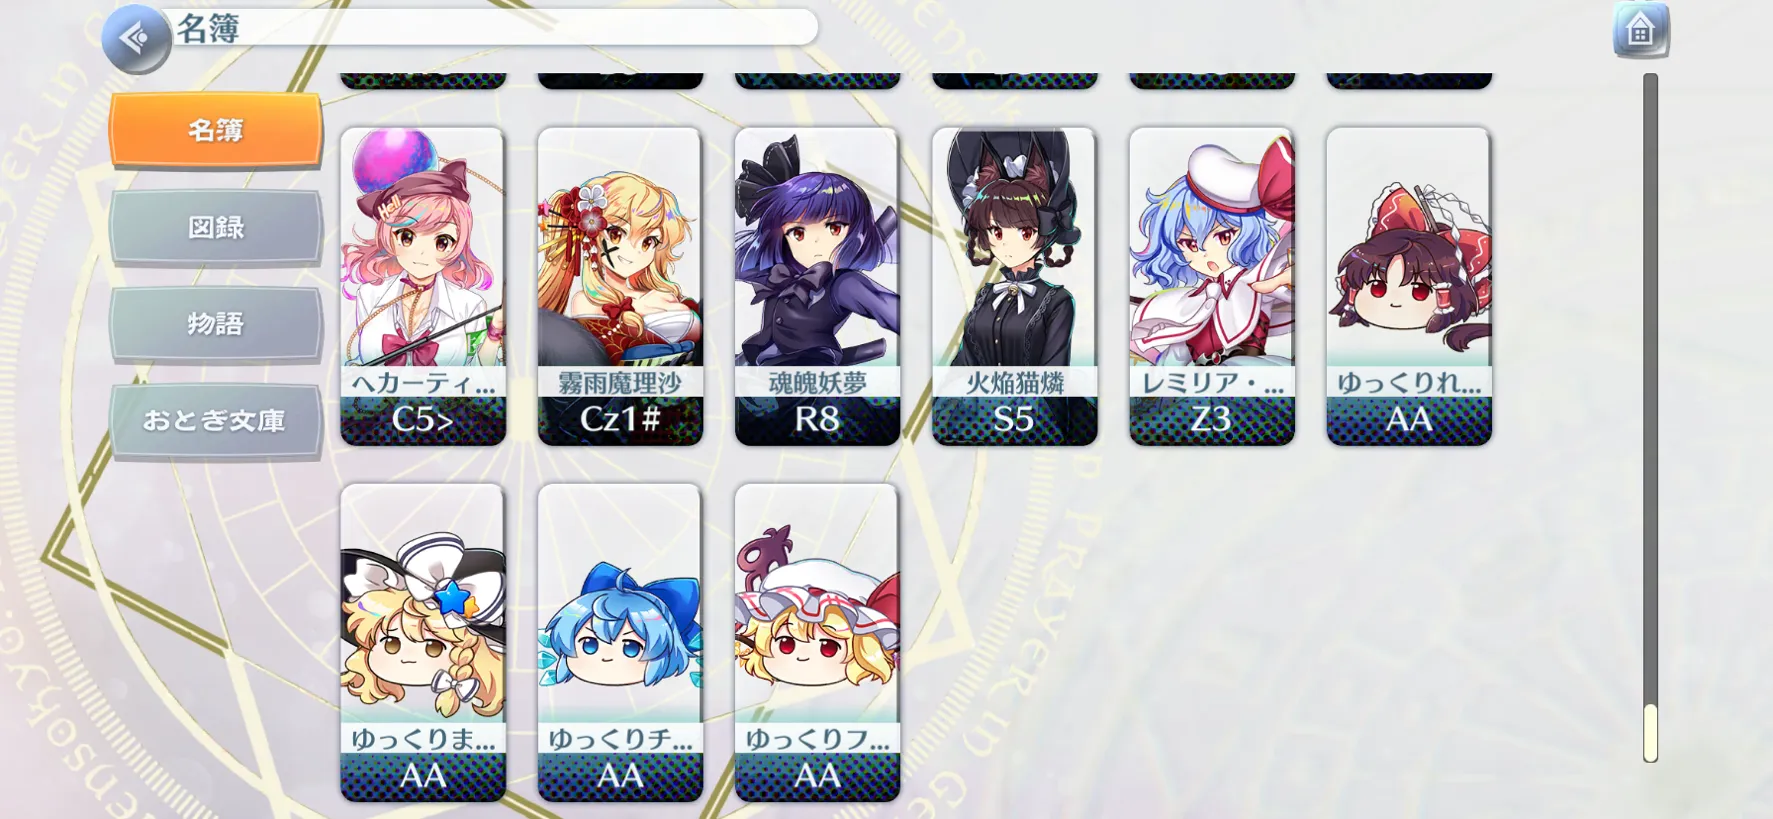Viewport: 1773px width, 819px height.
Task: Select the ゆっくりれ AA Reimu card
Action: [x=1408, y=286]
